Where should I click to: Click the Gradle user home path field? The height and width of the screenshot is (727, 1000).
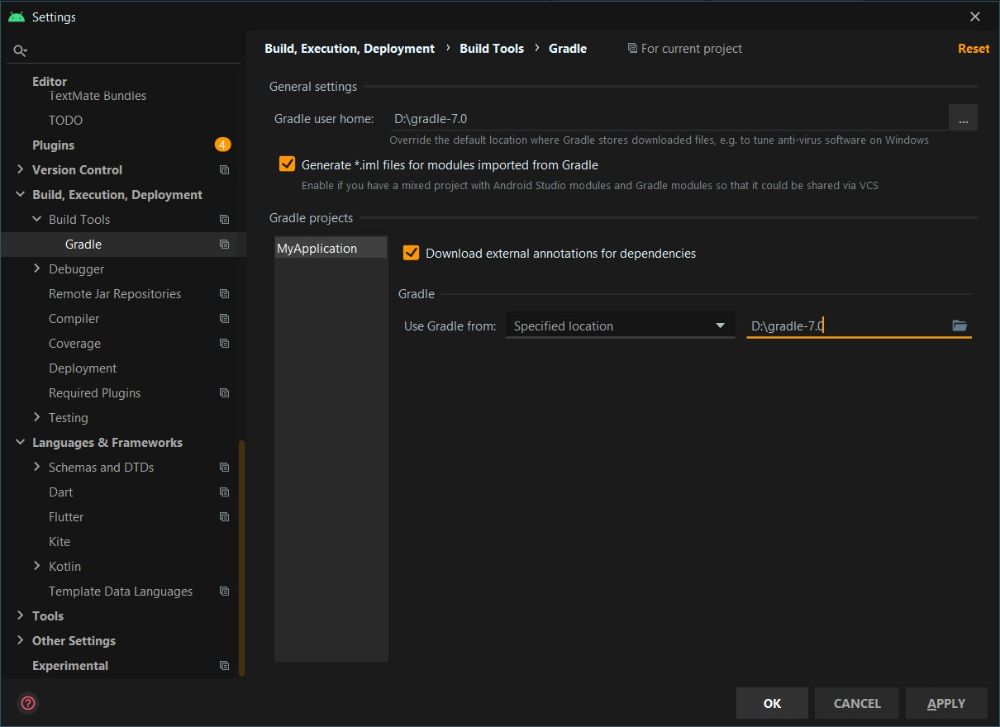point(665,119)
